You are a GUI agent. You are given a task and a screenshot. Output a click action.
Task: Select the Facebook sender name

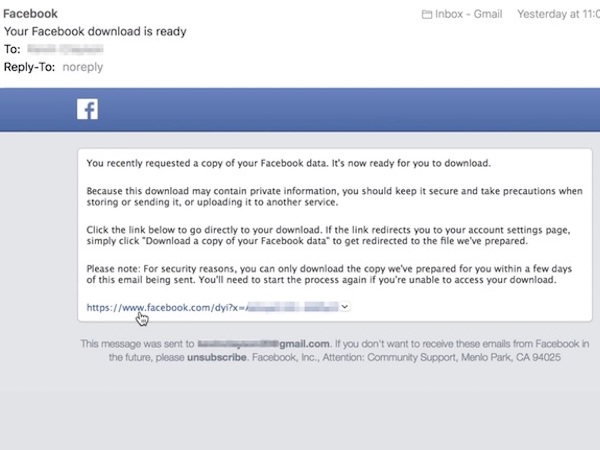point(30,14)
